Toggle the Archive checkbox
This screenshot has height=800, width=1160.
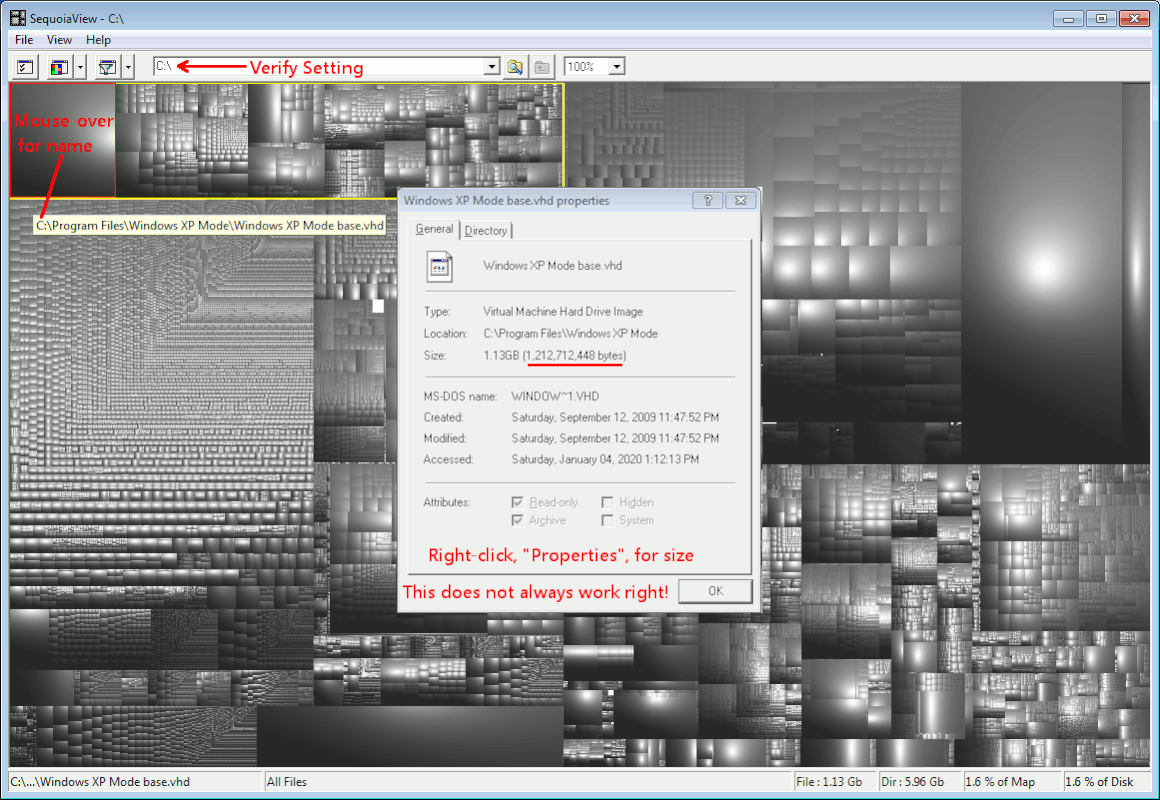[517, 521]
